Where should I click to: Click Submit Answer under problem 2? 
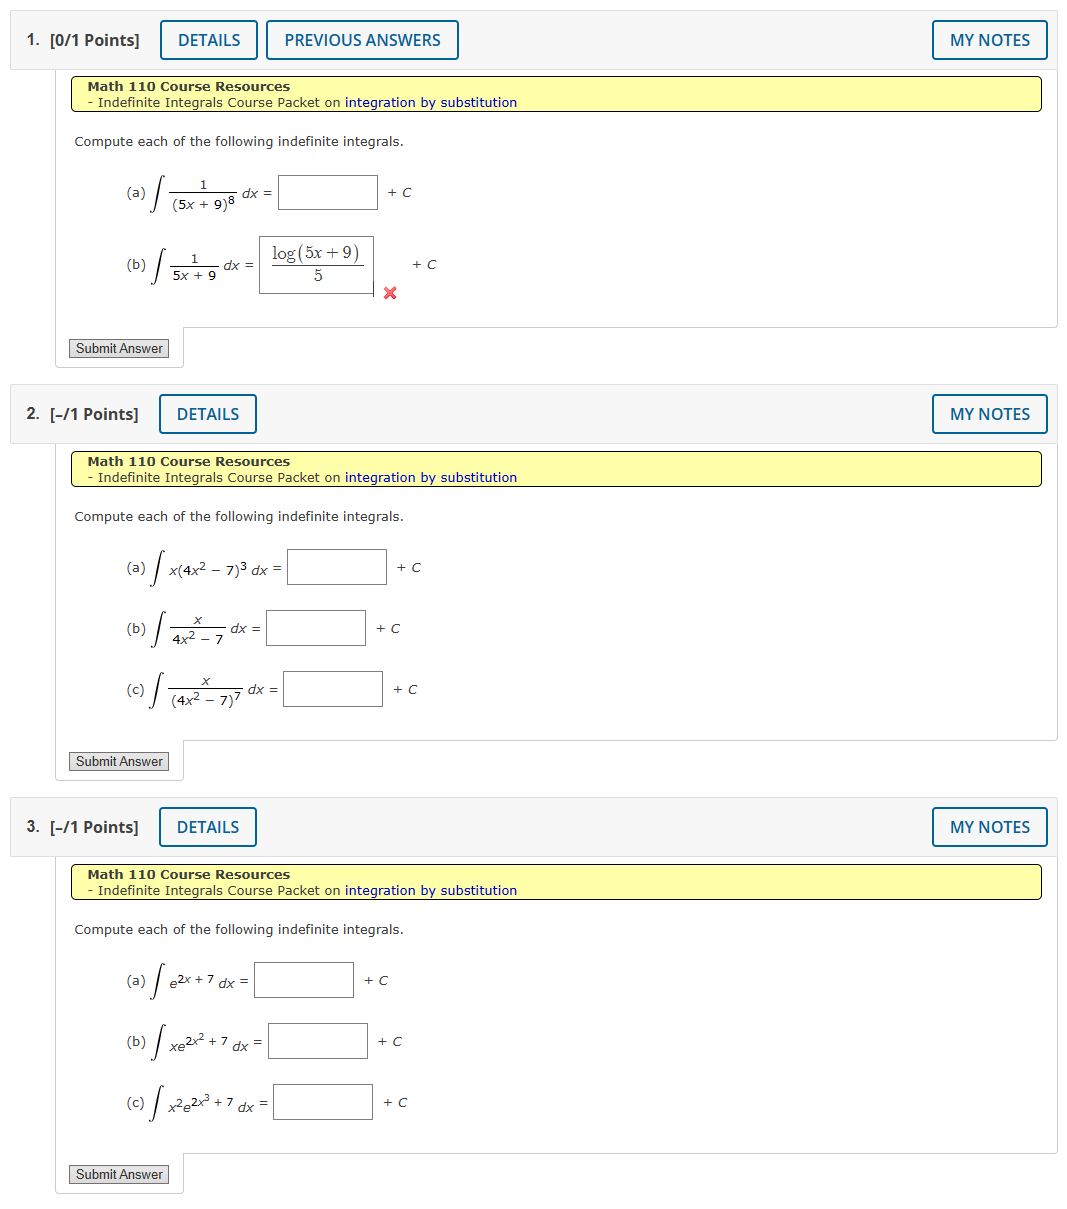pyautogui.click(x=118, y=761)
